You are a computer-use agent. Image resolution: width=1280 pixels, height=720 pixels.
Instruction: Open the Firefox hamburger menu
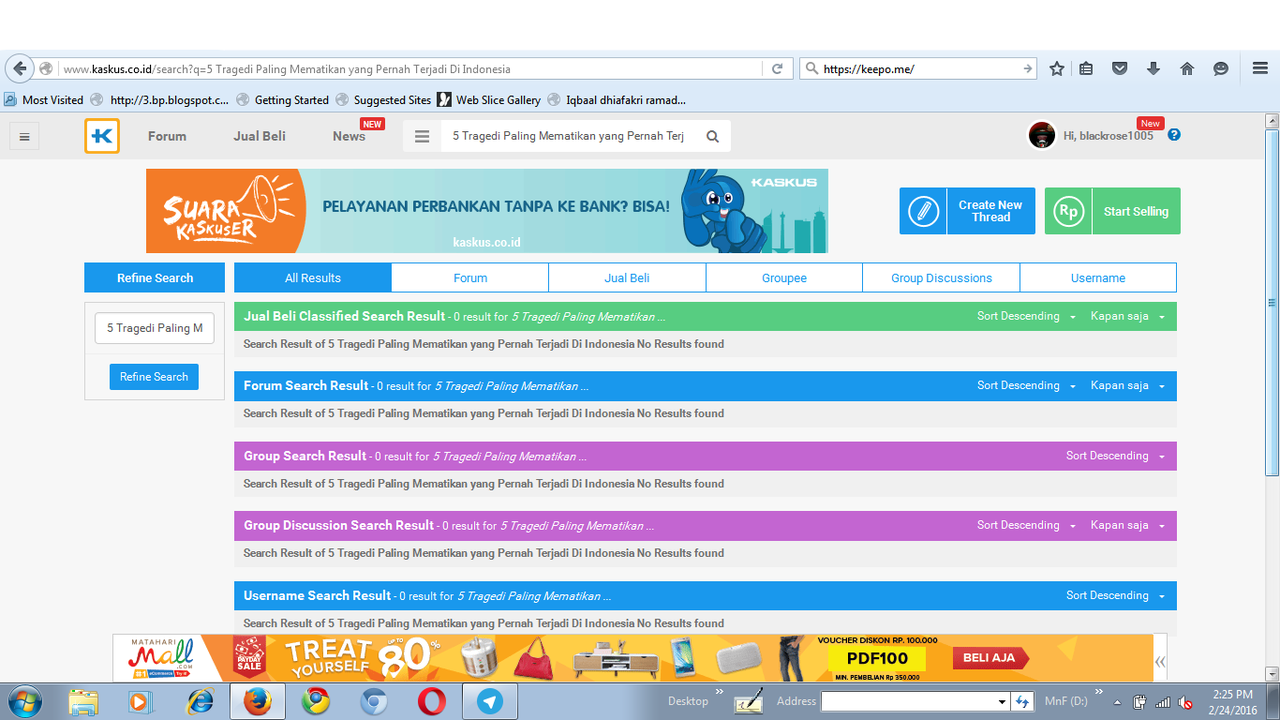tap(1260, 69)
